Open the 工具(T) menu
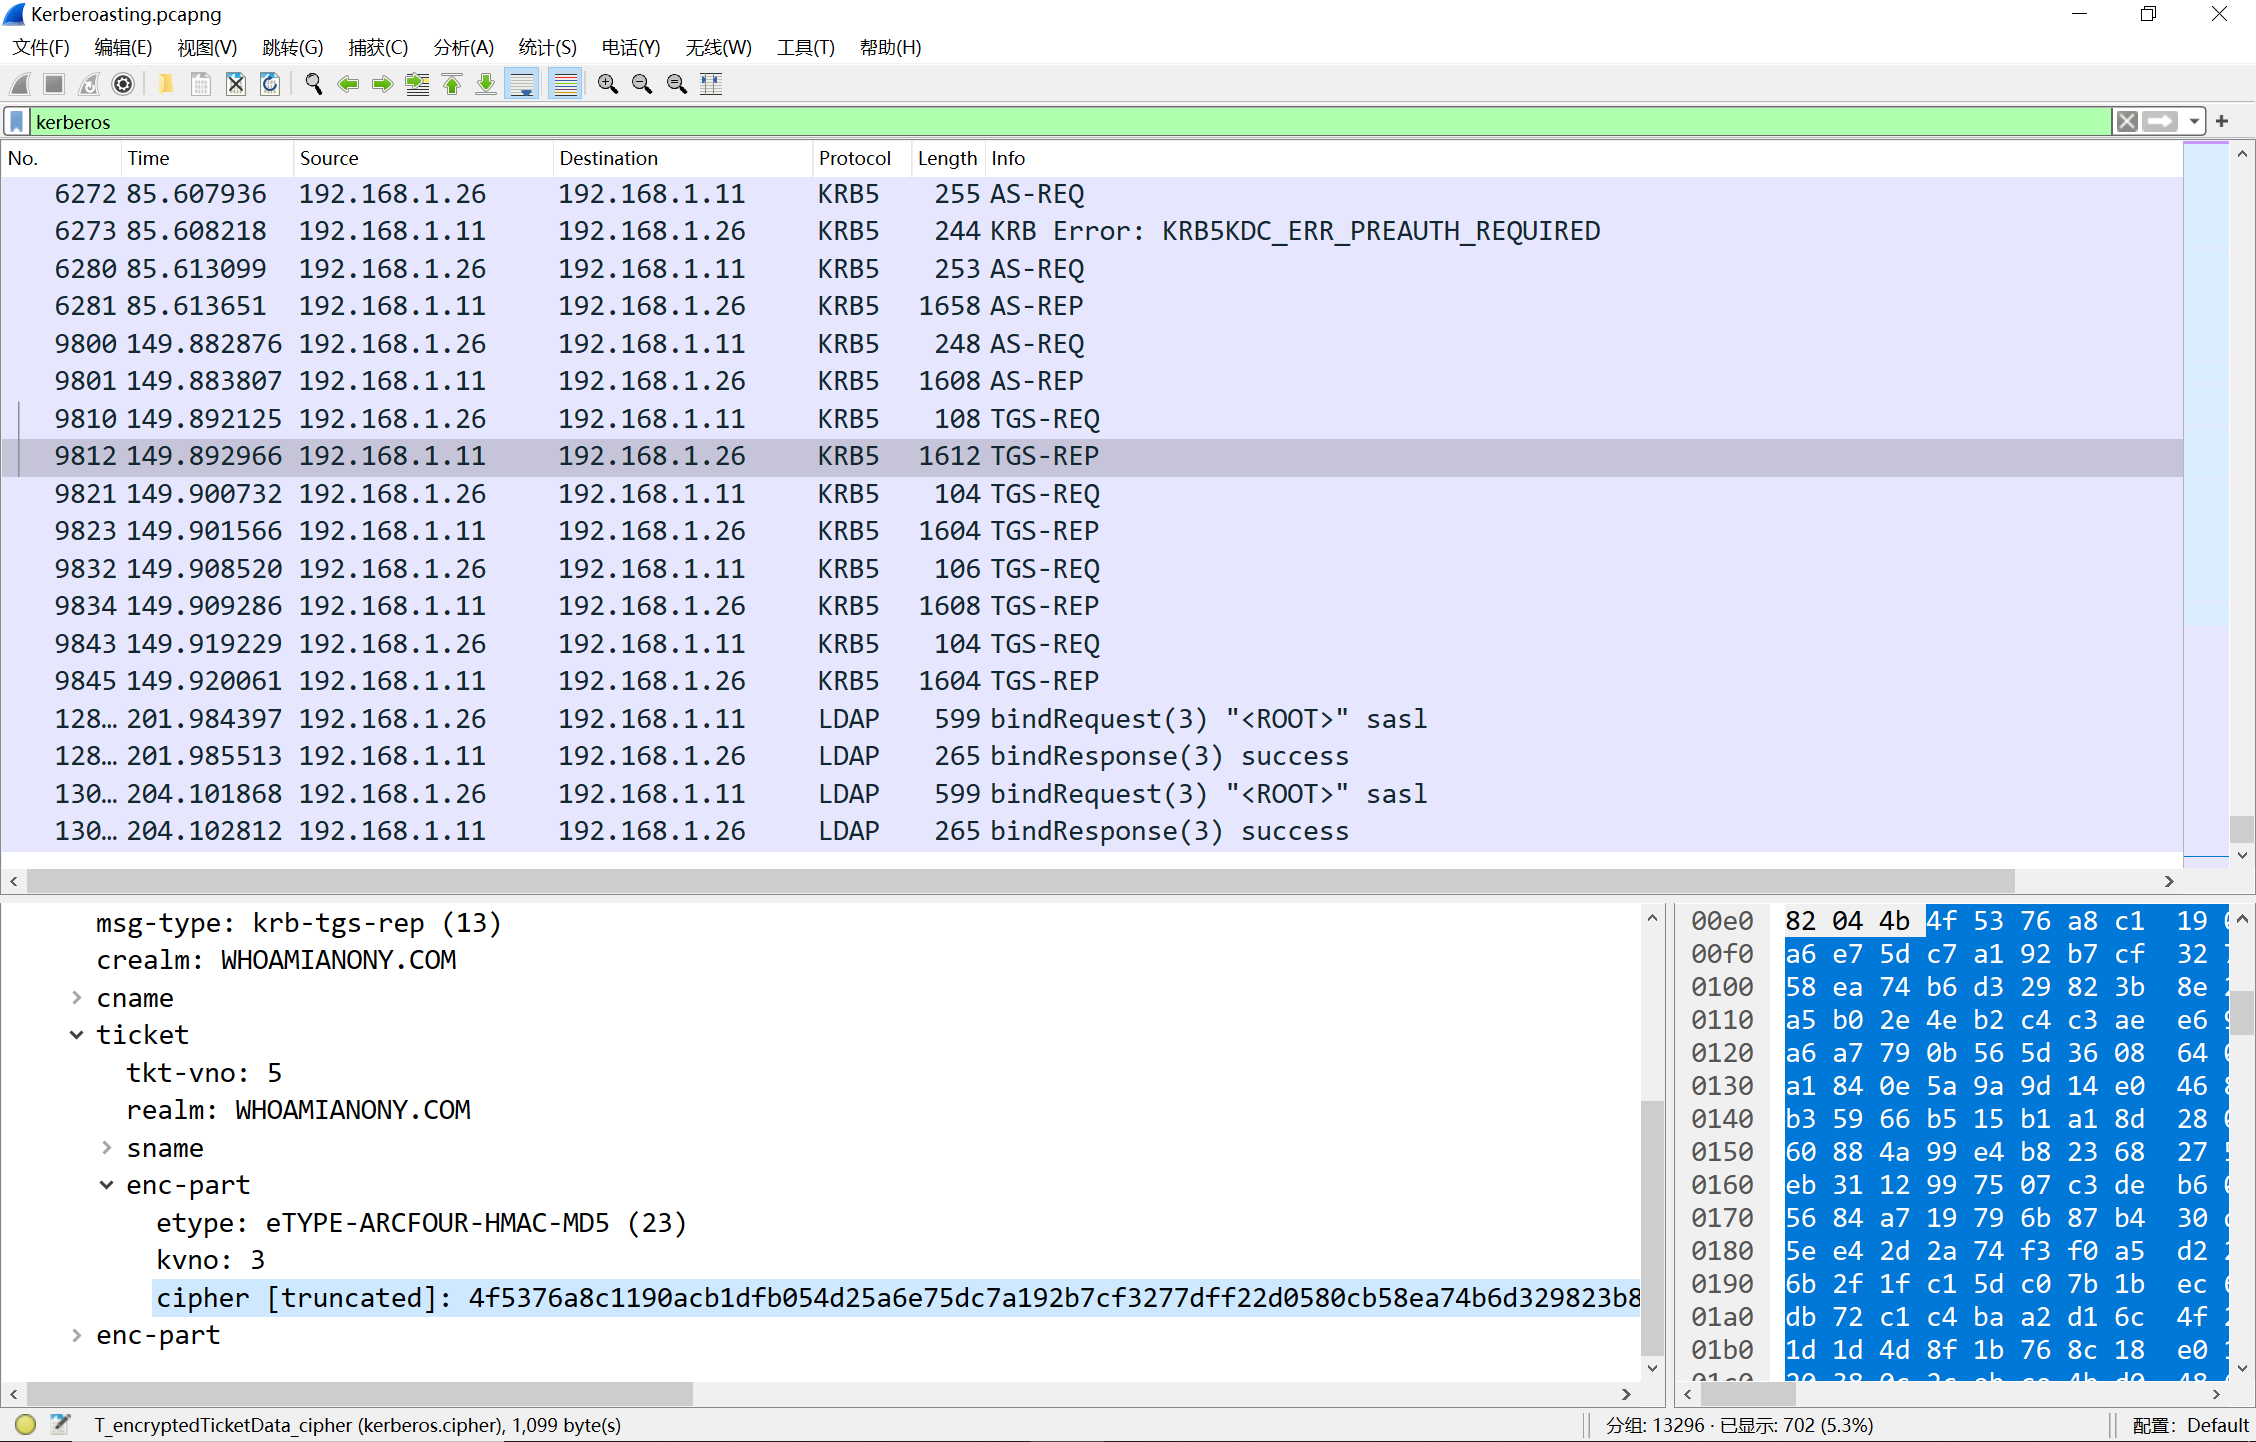This screenshot has height=1442, width=2256. click(x=806, y=48)
